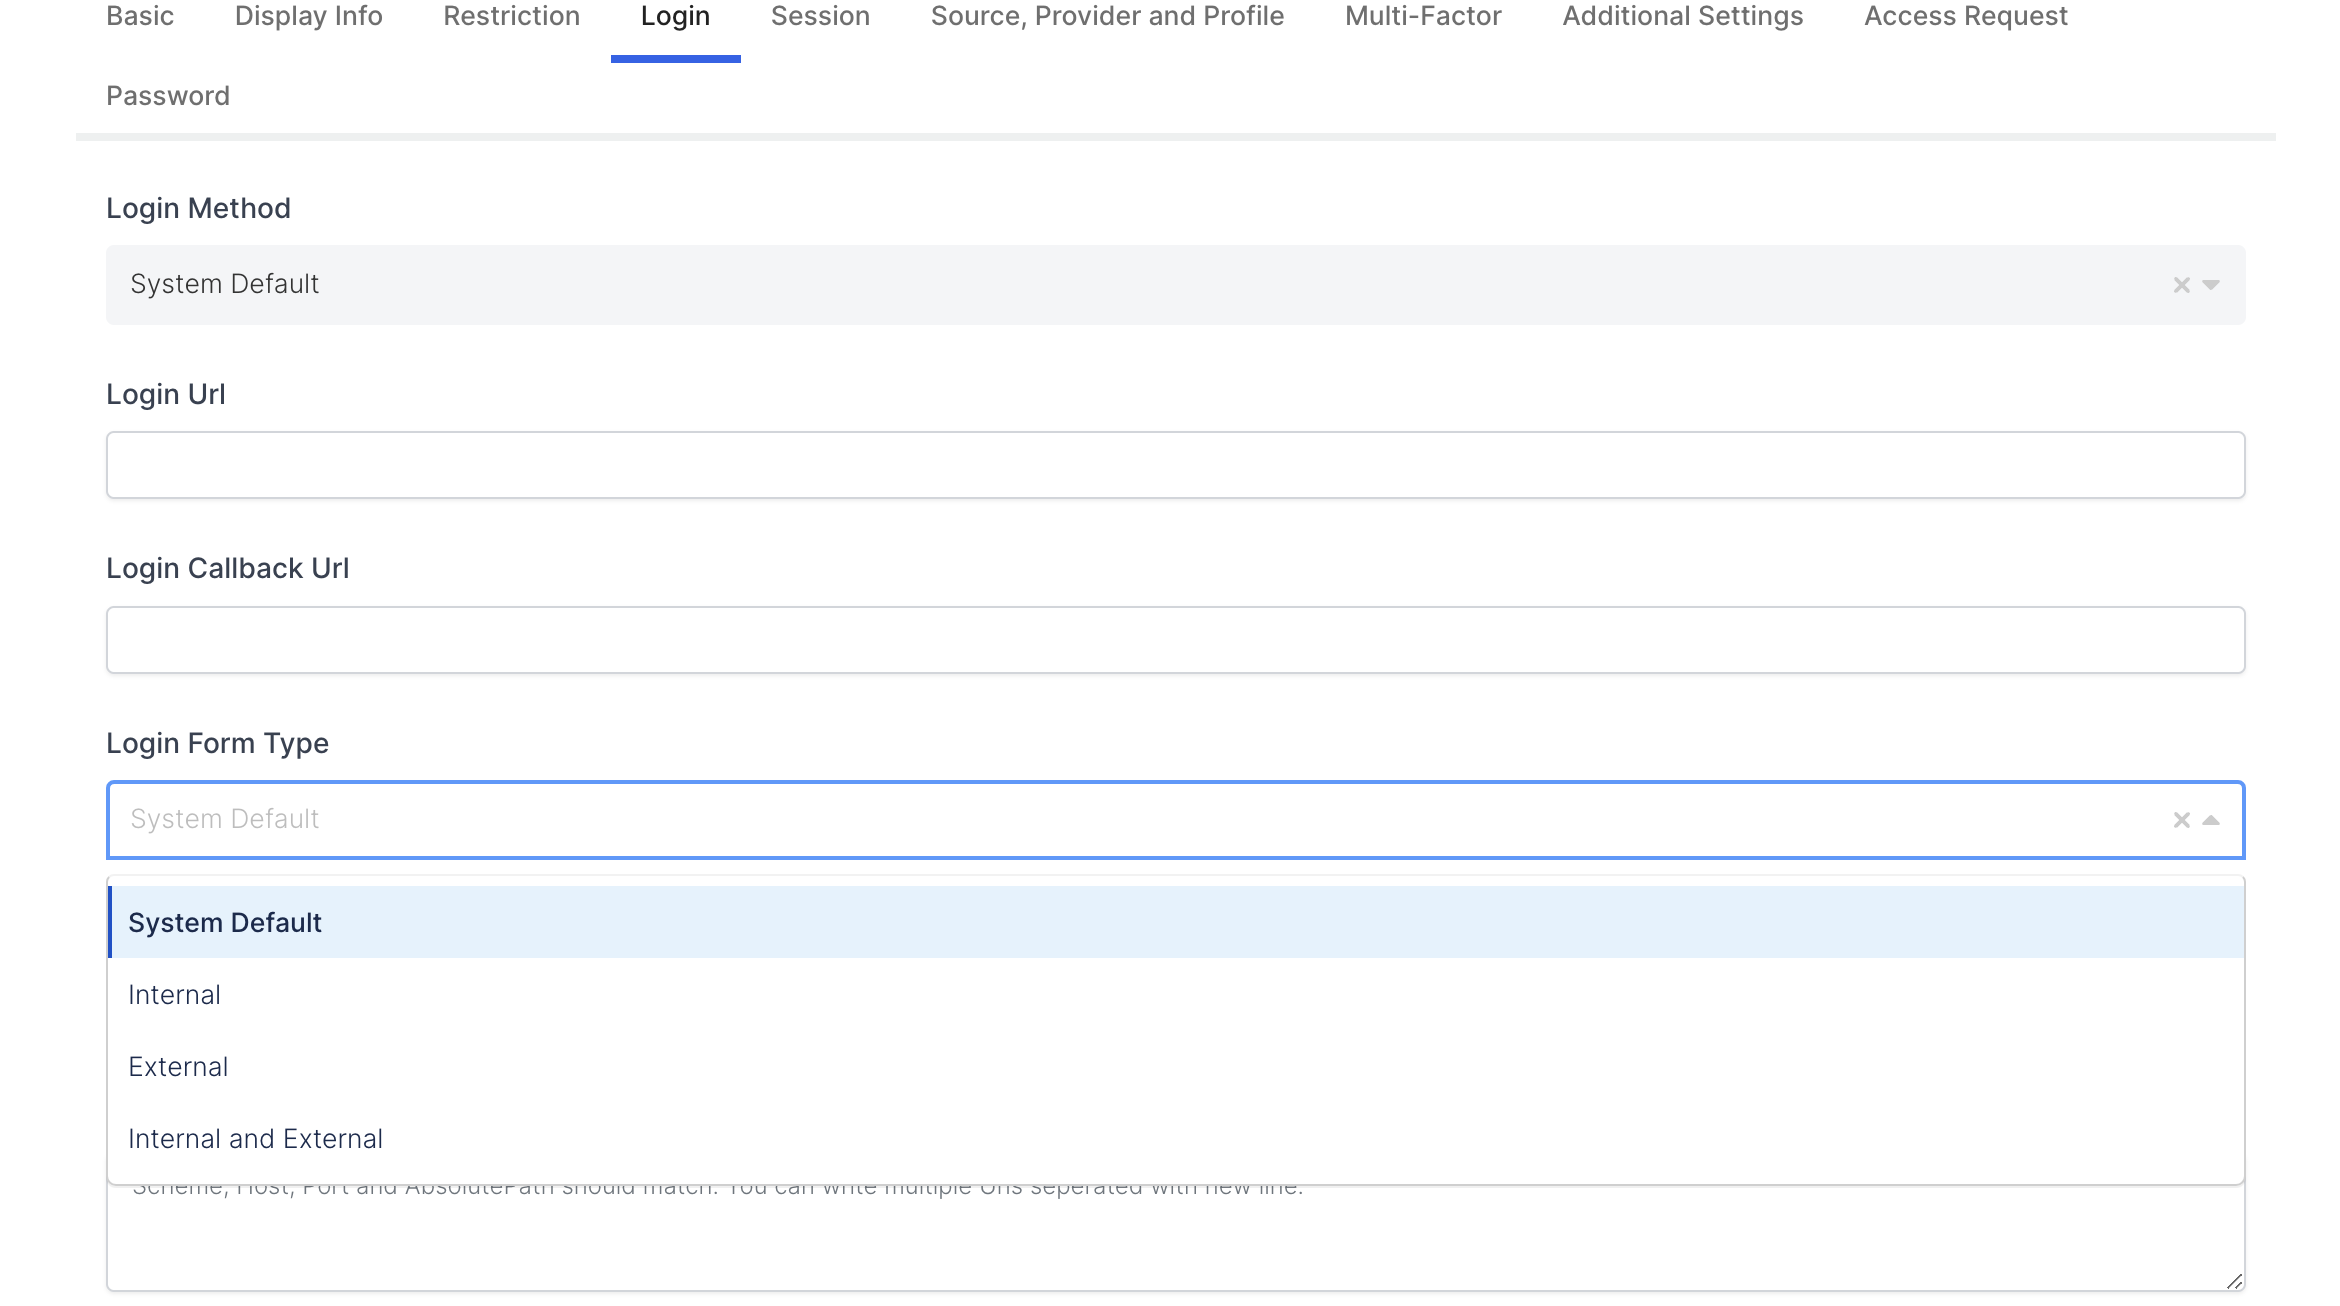
Task: Open Source, Provider and Profile tab
Action: [1107, 17]
